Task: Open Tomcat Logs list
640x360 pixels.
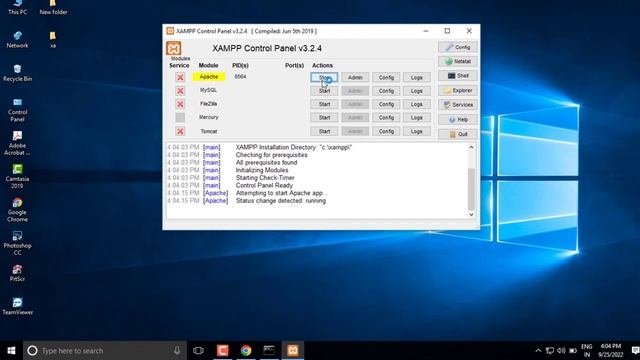Action: click(x=417, y=131)
